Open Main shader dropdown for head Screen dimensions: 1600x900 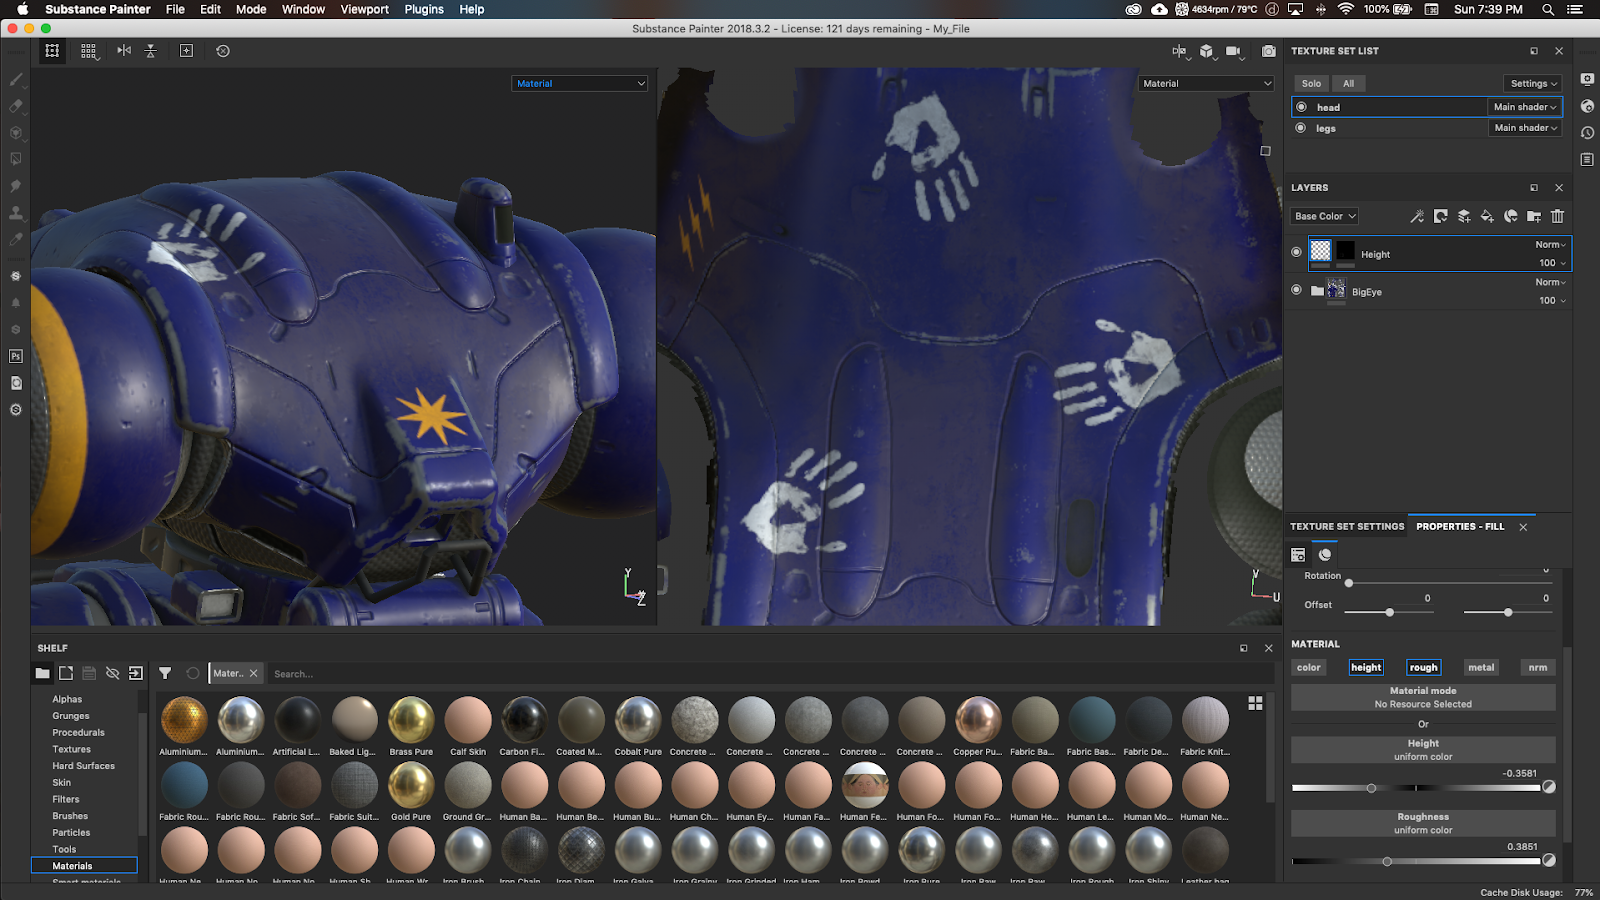1524,107
